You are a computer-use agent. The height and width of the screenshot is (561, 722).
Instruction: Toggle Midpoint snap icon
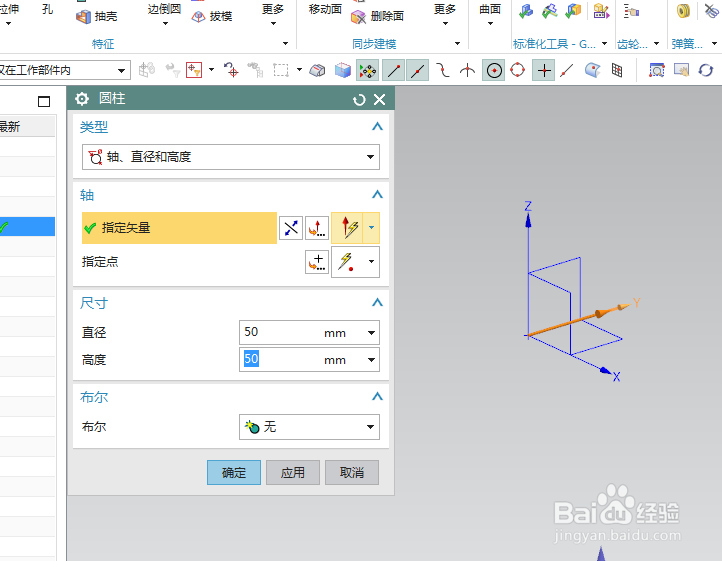pos(418,70)
